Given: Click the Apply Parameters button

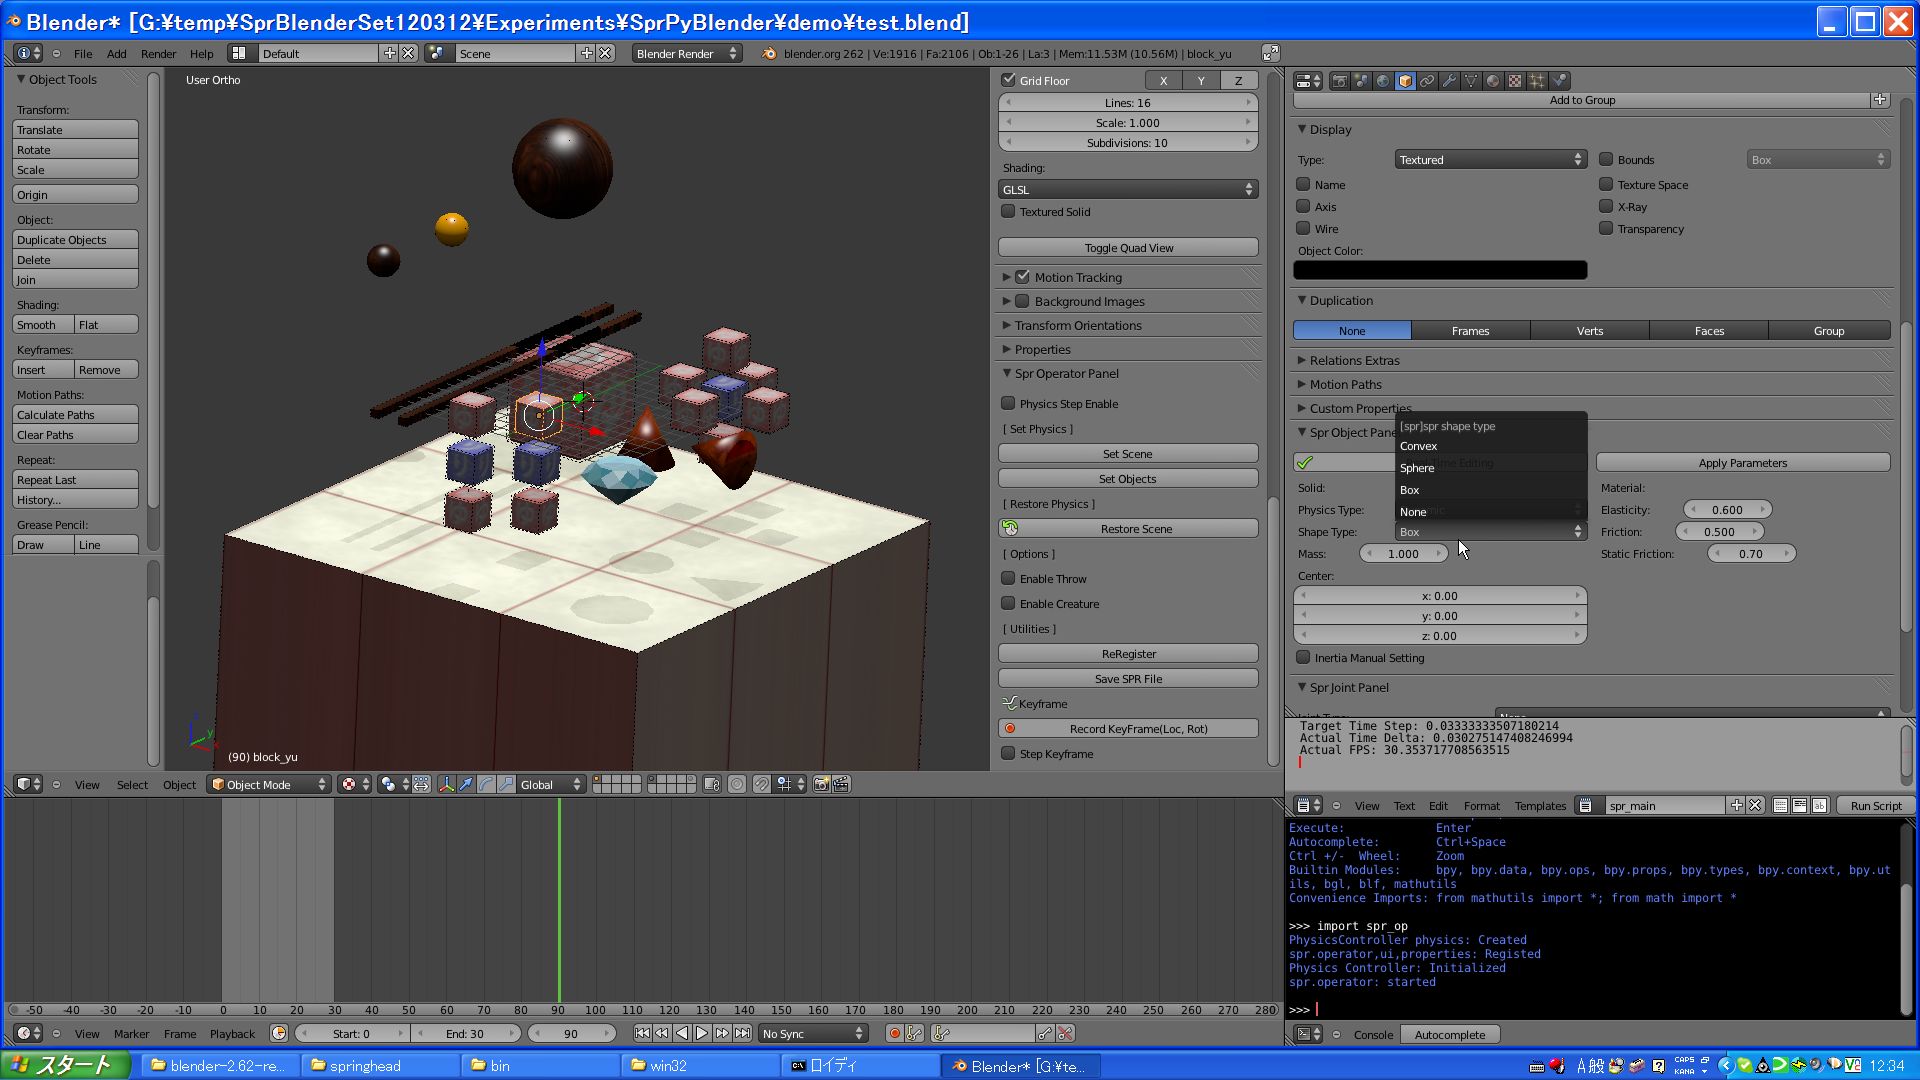Looking at the screenshot, I should click(x=1743, y=462).
